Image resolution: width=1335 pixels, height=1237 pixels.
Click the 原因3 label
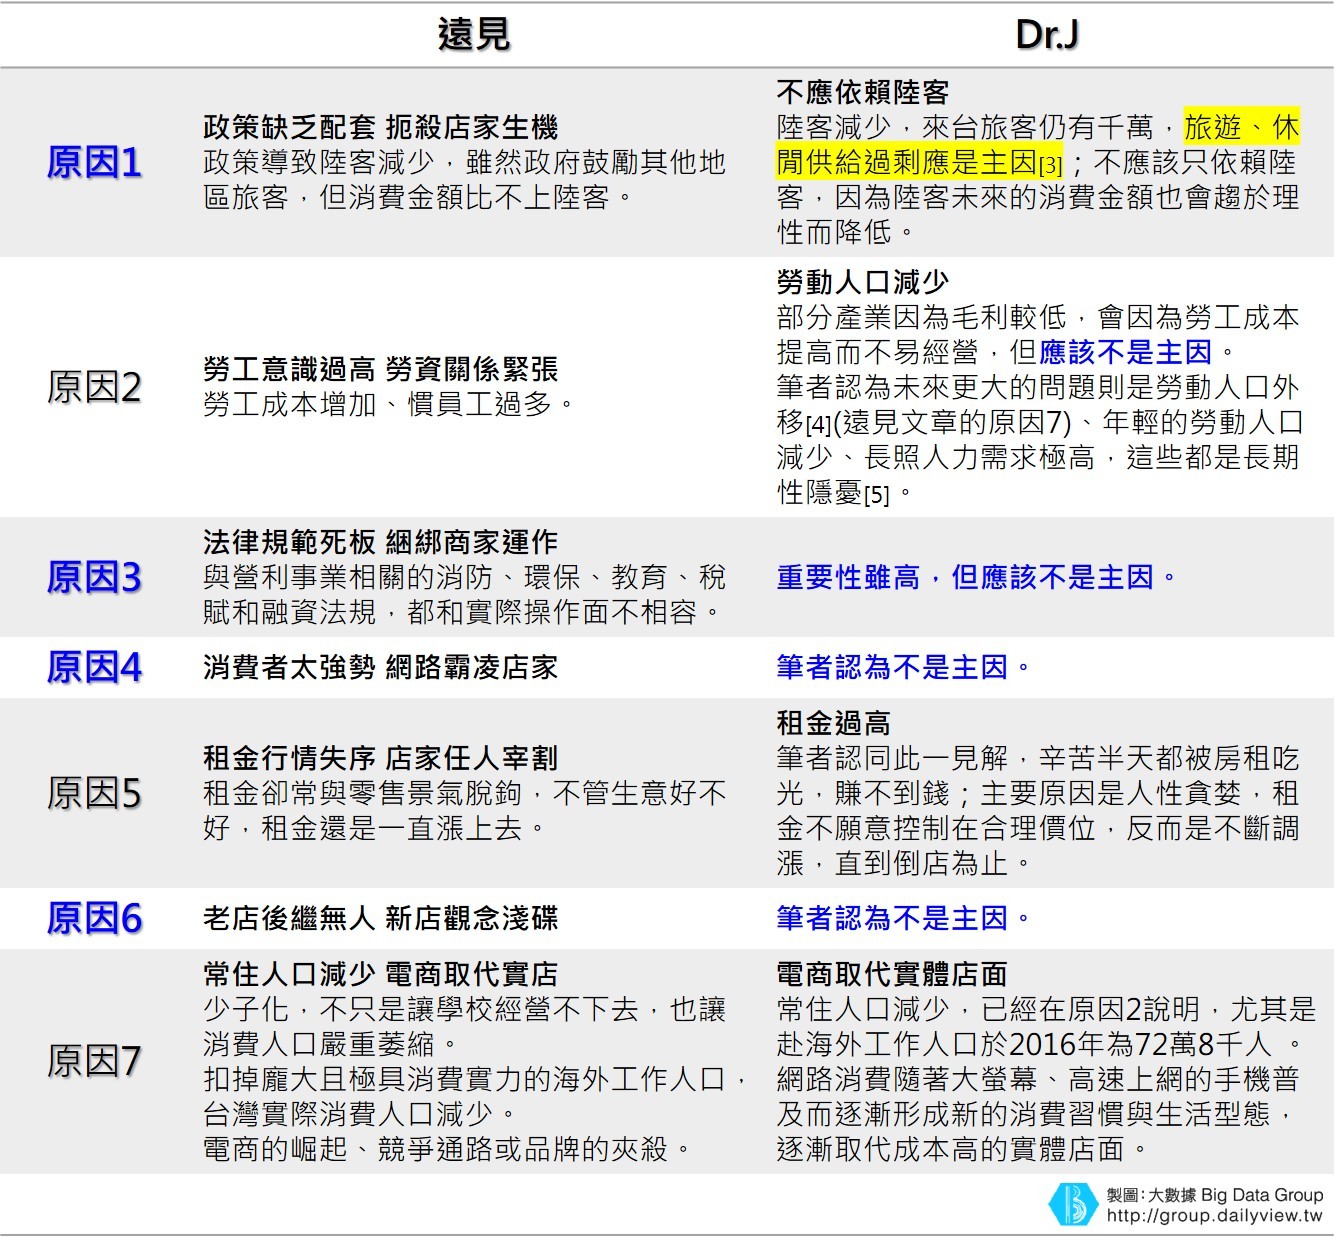[96, 576]
